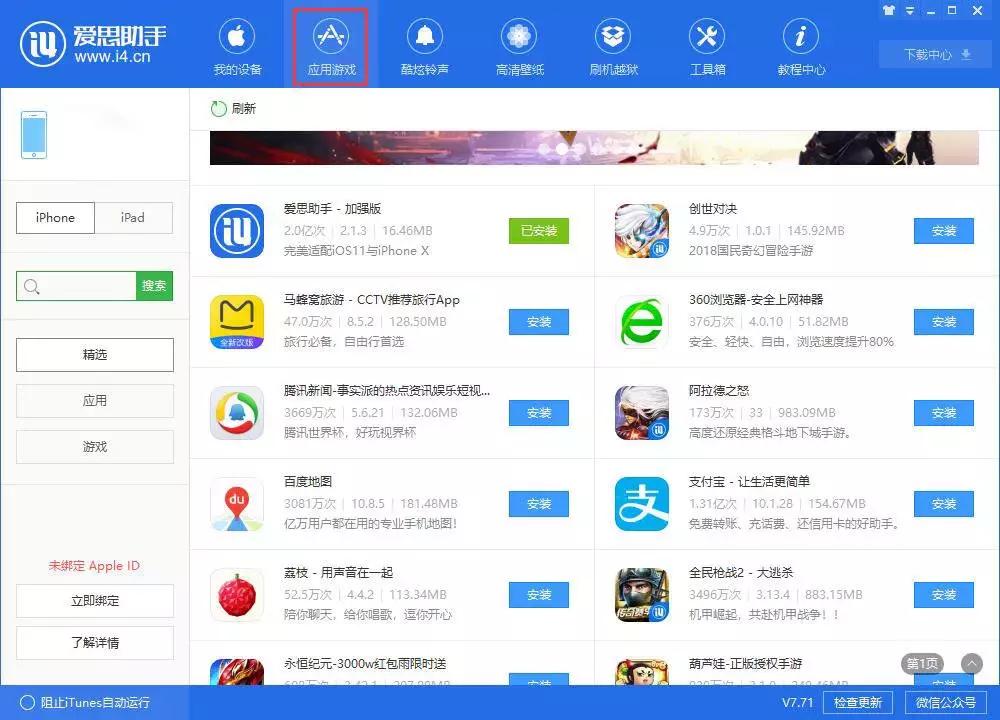Click 立即绑定 to bind Apple ID
The width and height of the screenshot is (1000, 720).
[x=94, y=601]
